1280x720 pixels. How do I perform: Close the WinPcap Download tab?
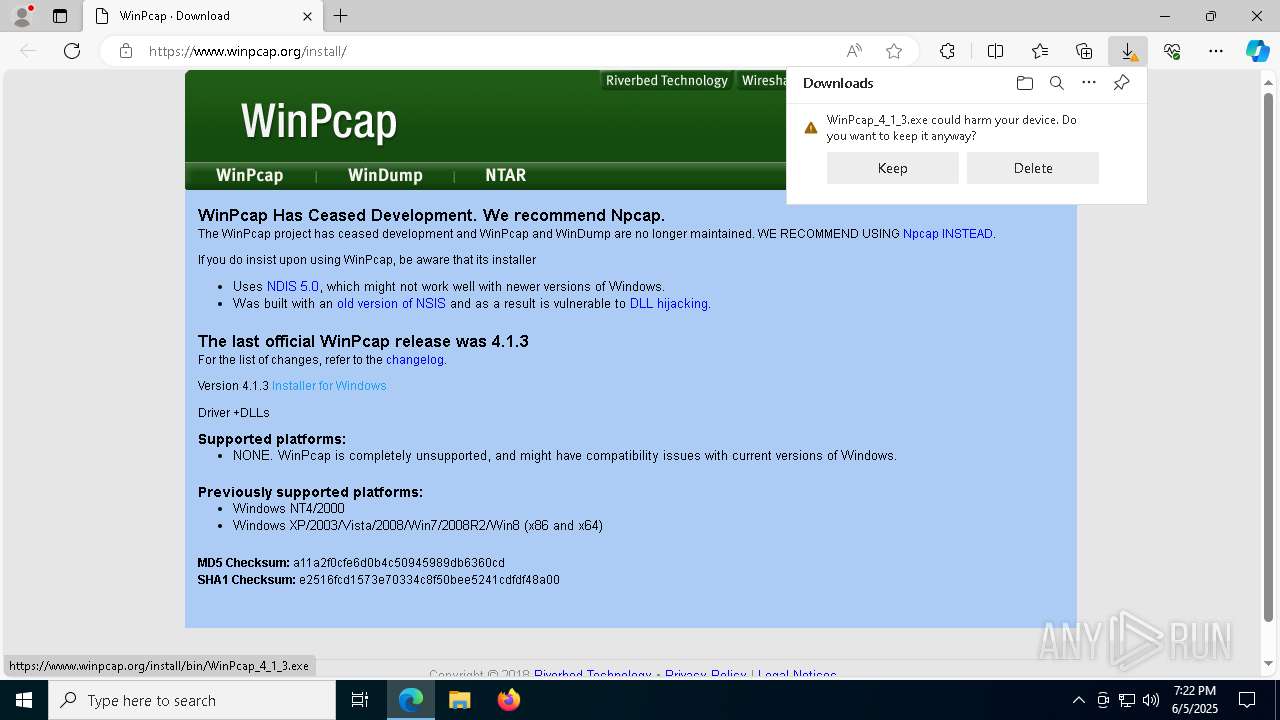click(307, 16)
